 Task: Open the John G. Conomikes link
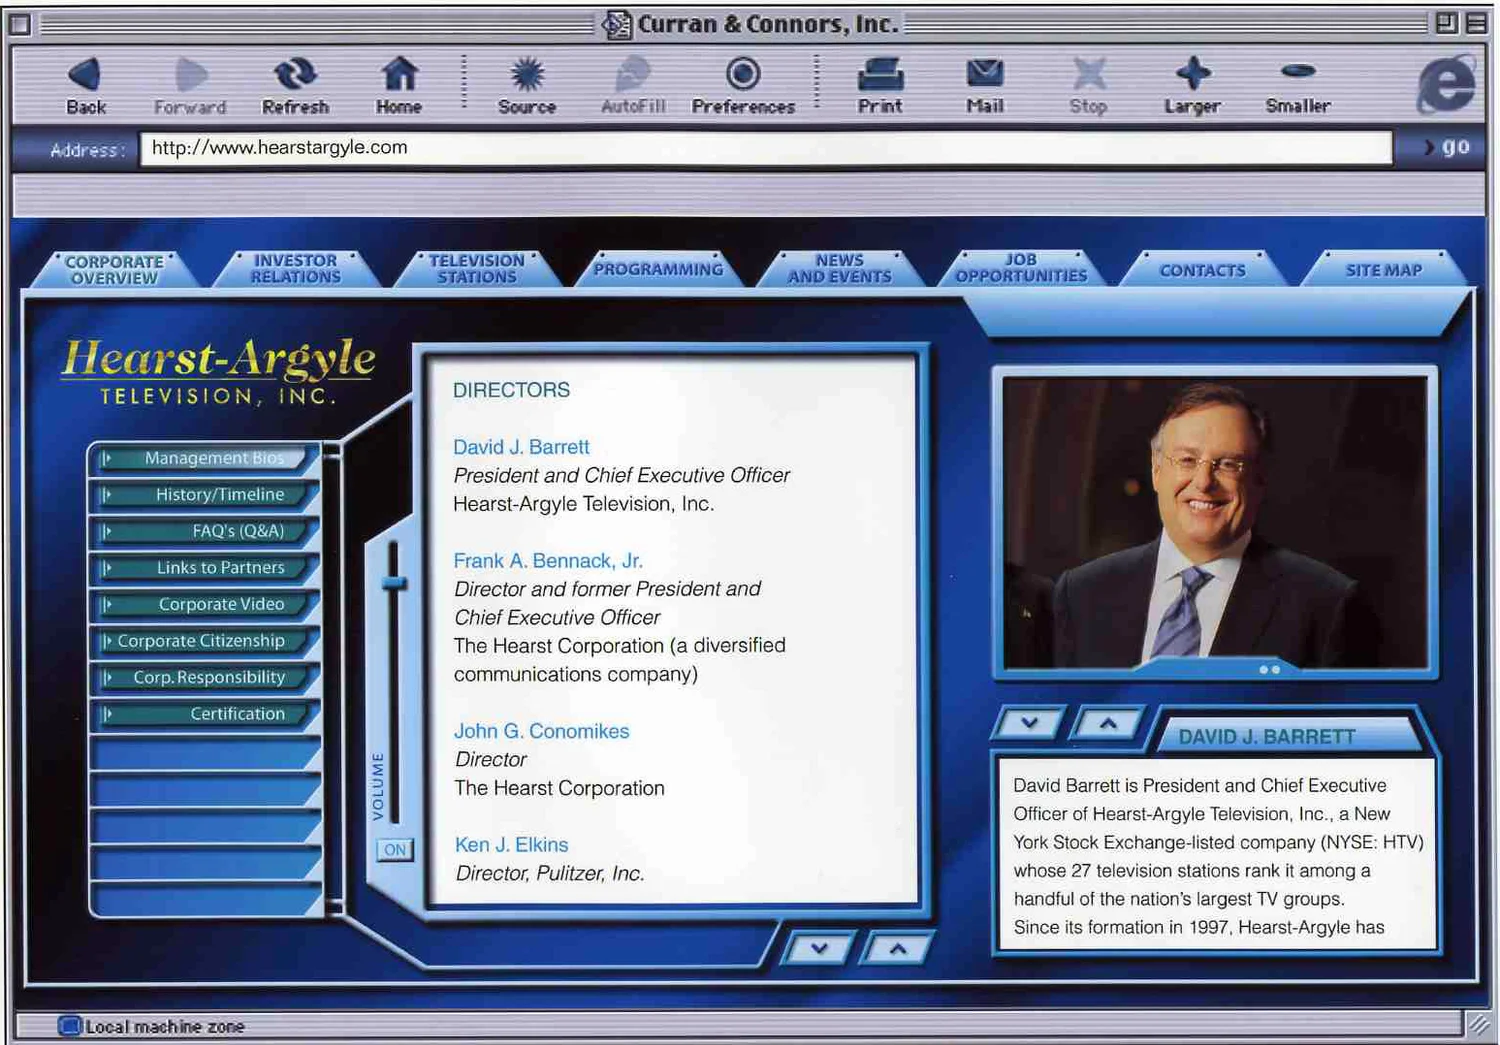pyautogui.click(x=541, y=731)
